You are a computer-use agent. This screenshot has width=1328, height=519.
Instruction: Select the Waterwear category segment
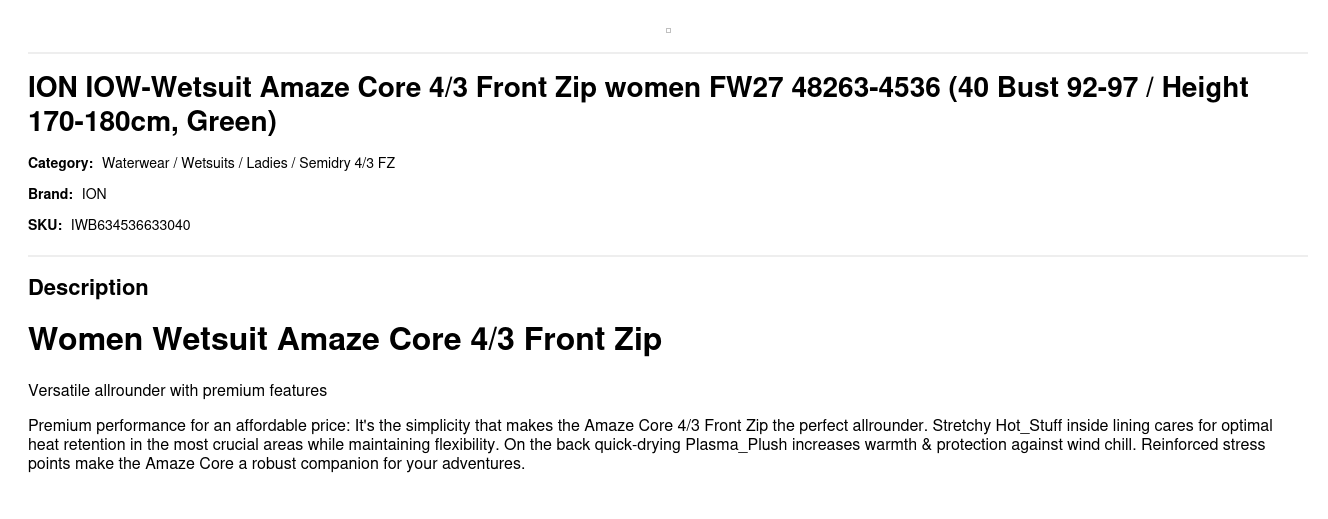135,163
